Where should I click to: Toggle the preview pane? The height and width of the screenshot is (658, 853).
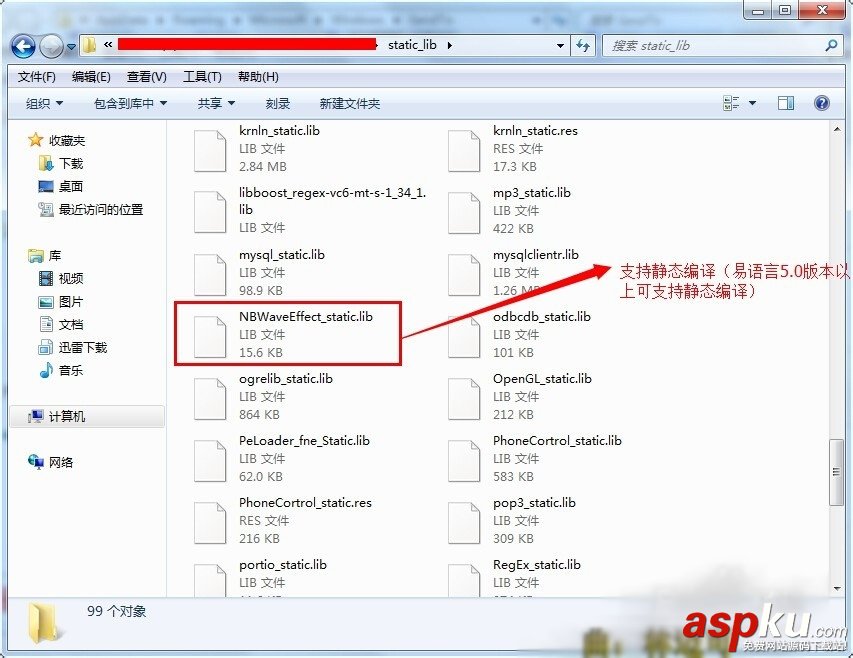786,103
